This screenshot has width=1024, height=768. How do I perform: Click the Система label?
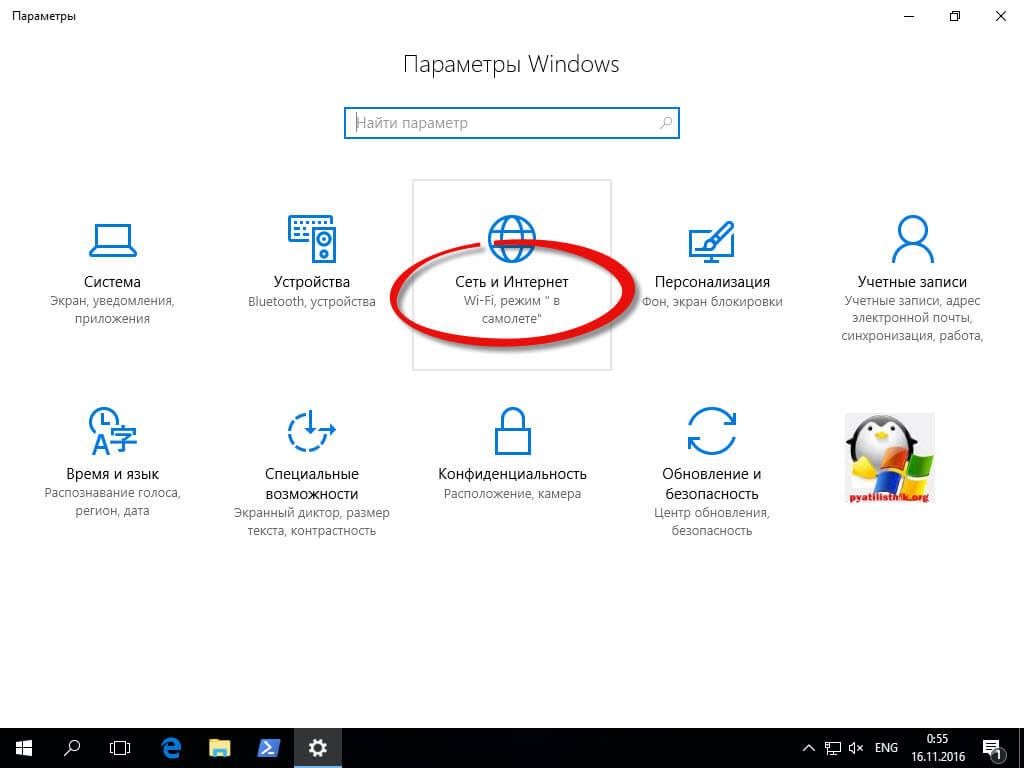112,282
